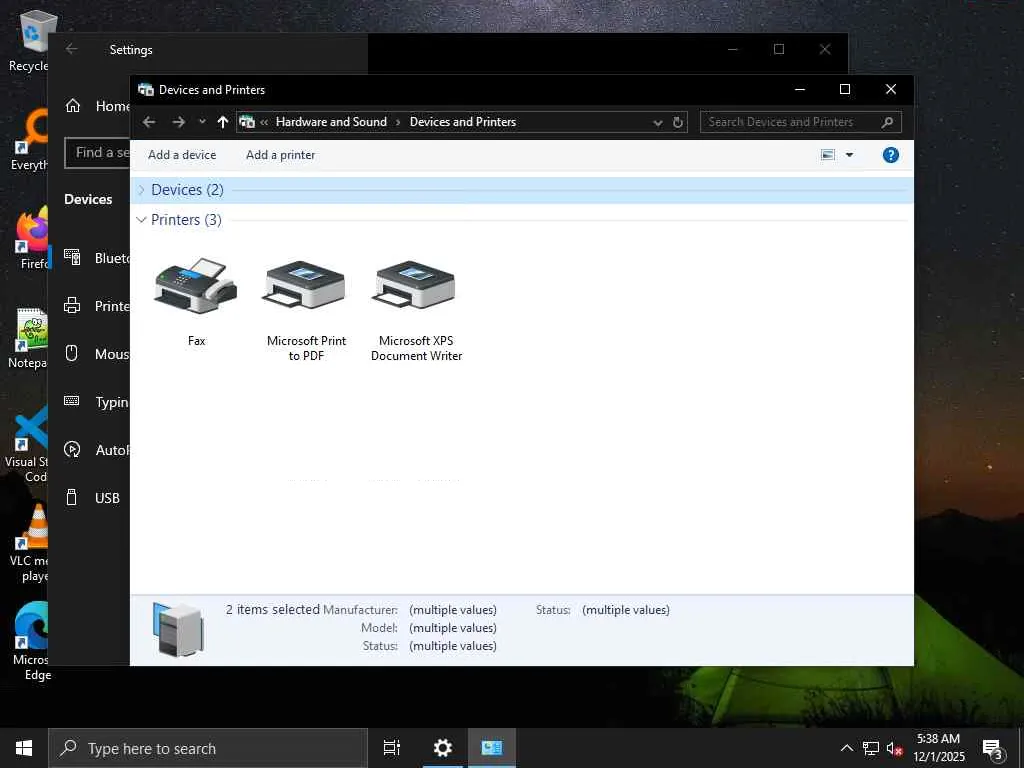The image size is (1024, 768).
Task: Open Task View on the taskbar
Action: click(x=392, y=748)
